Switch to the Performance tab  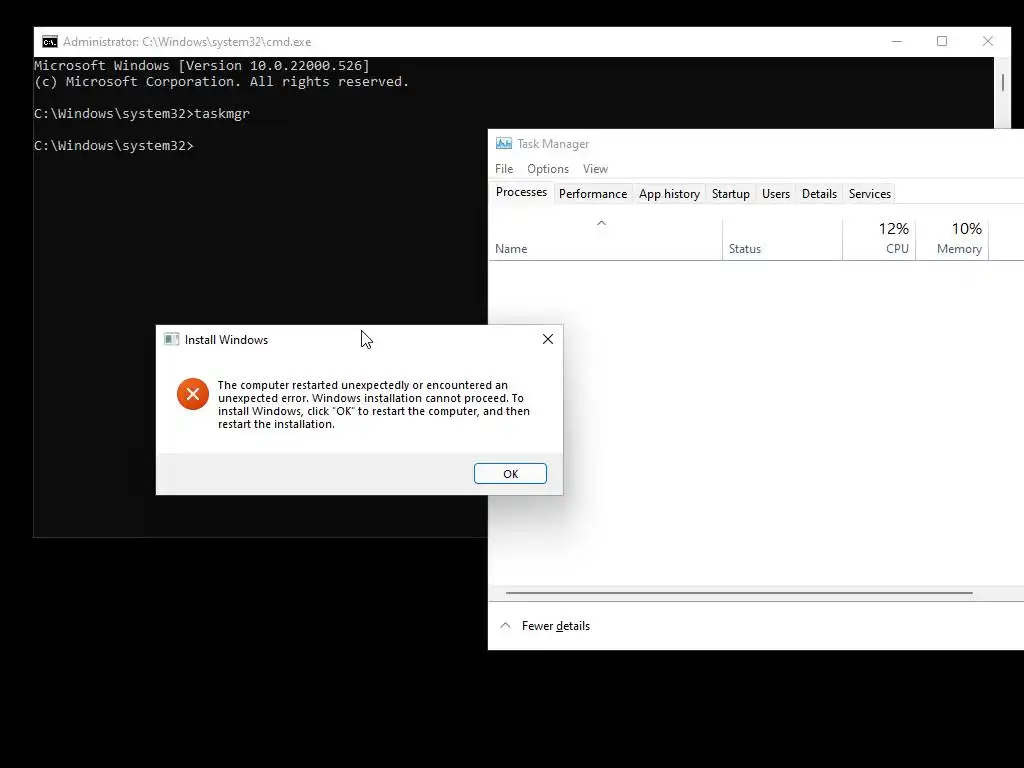pyautogui.click(x=593, y=194)
